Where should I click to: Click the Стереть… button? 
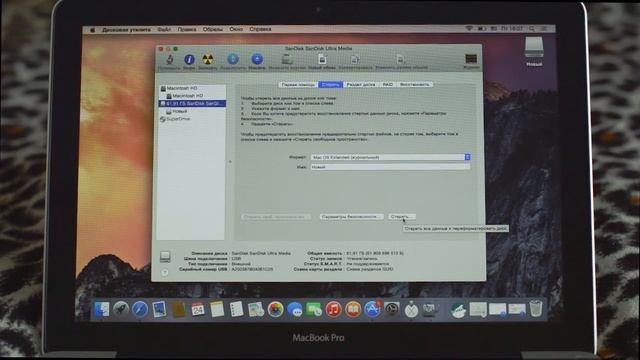click(x=402, y=217)
